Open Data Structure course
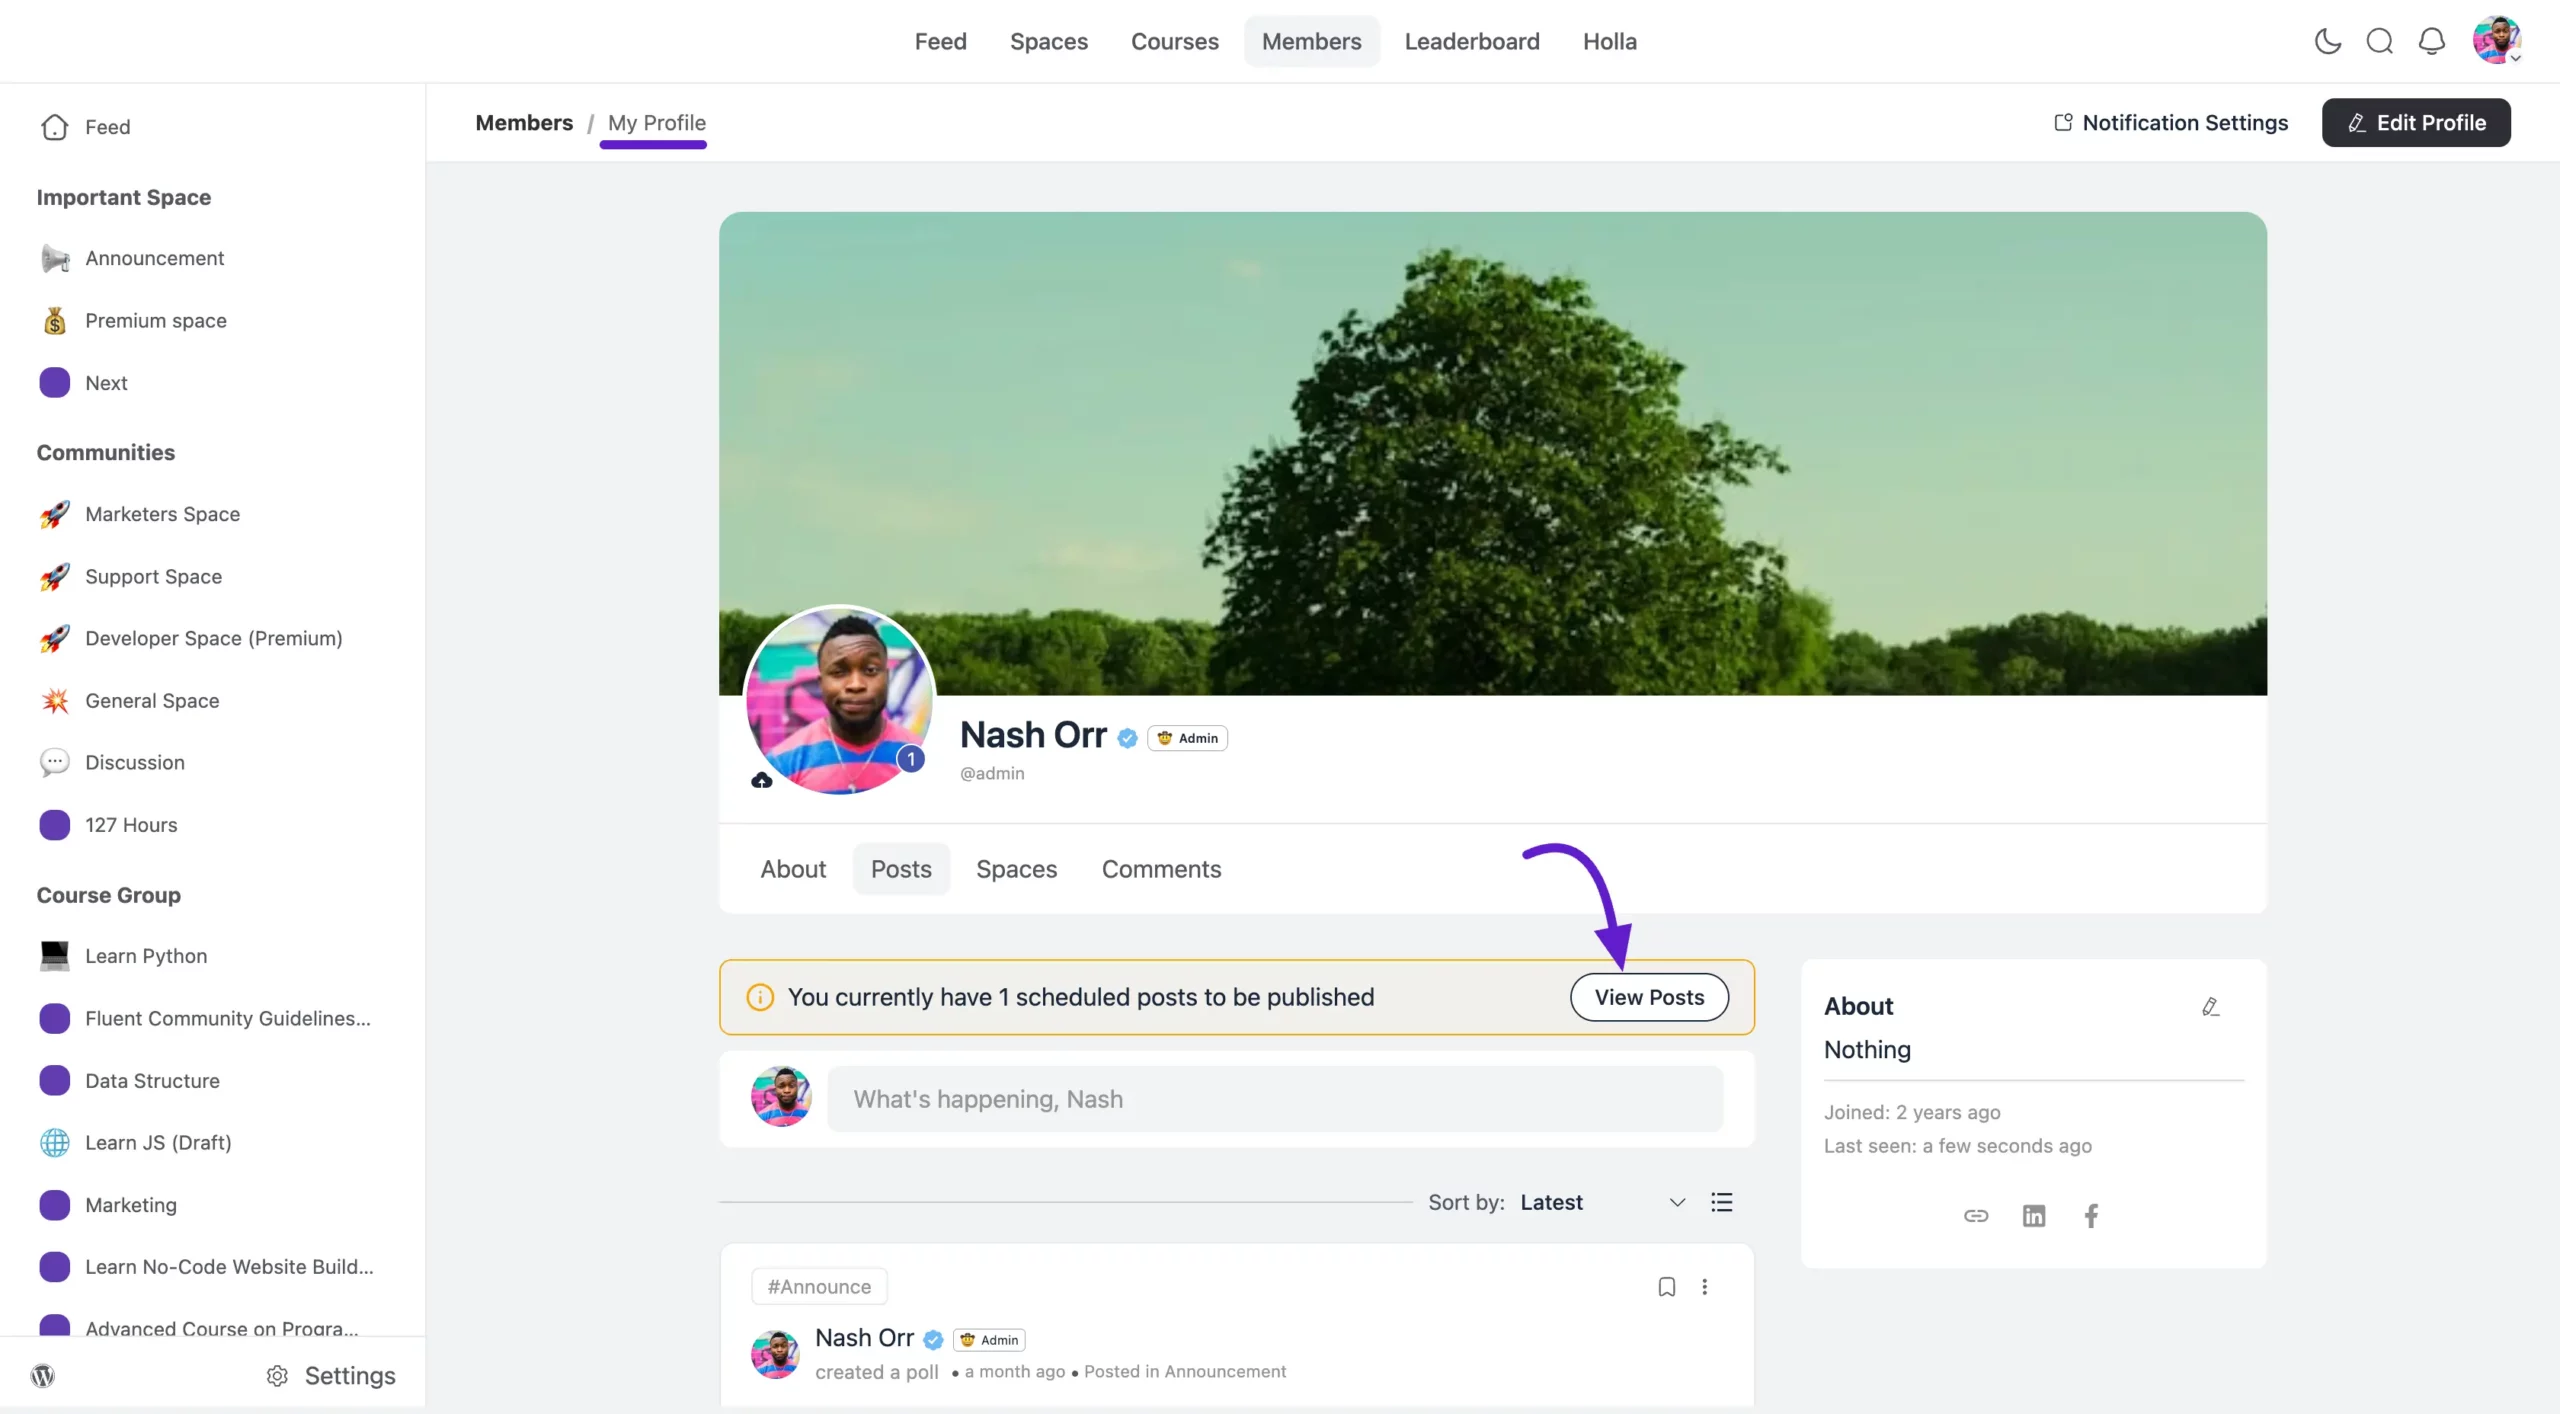This screenshot has height=1414, width=2560. pyautogui.click(x=152, y=1080)
